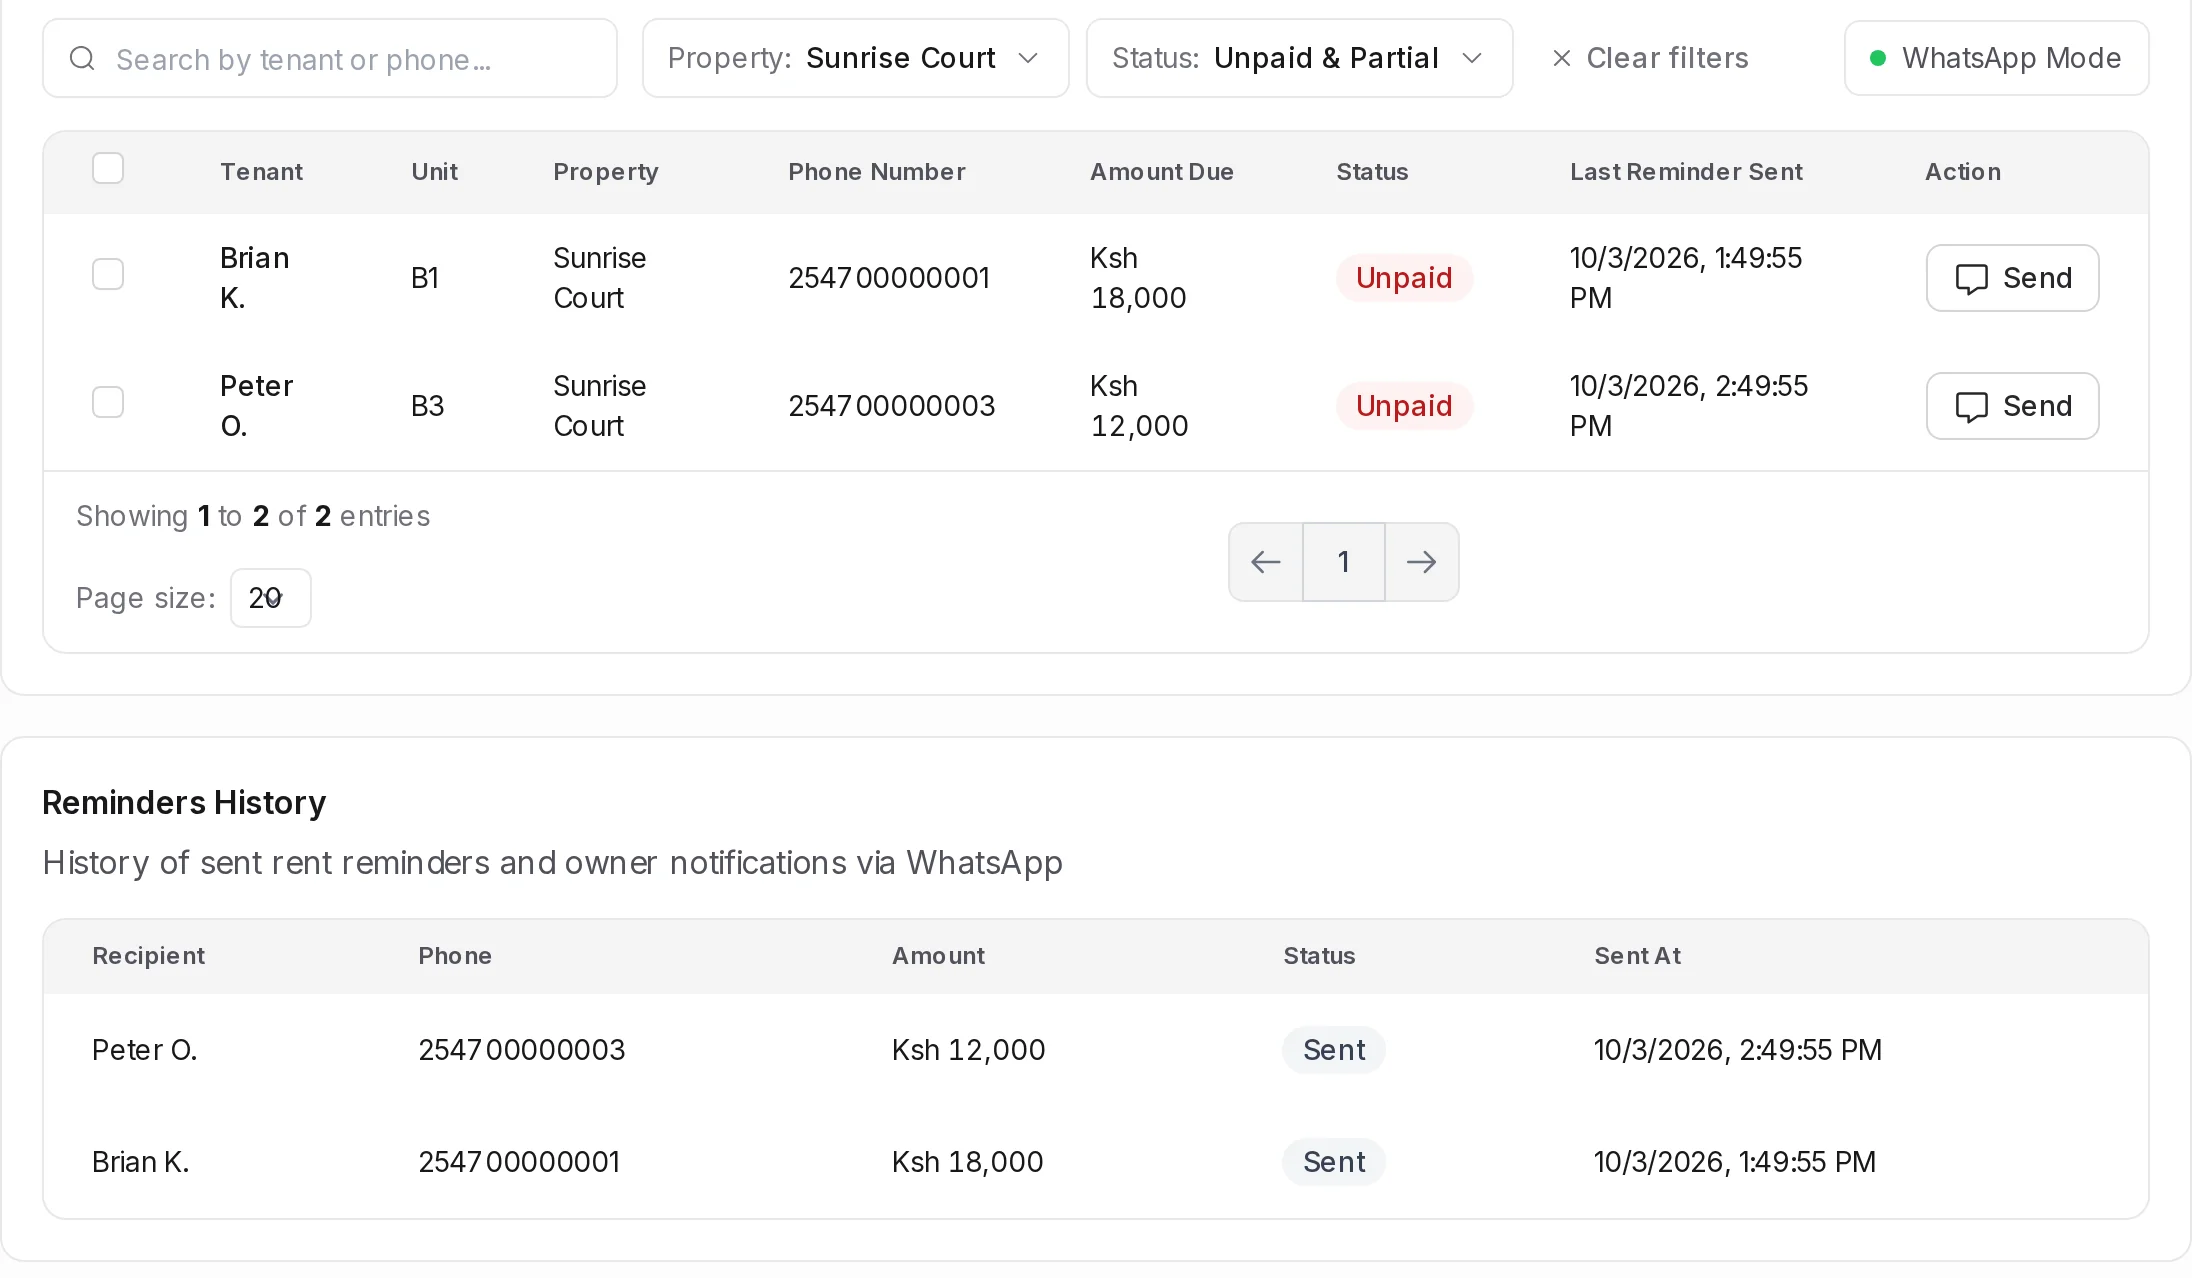Click history timestamp 10/3/2026, 2:49:55 PM

[1737, 1050]
